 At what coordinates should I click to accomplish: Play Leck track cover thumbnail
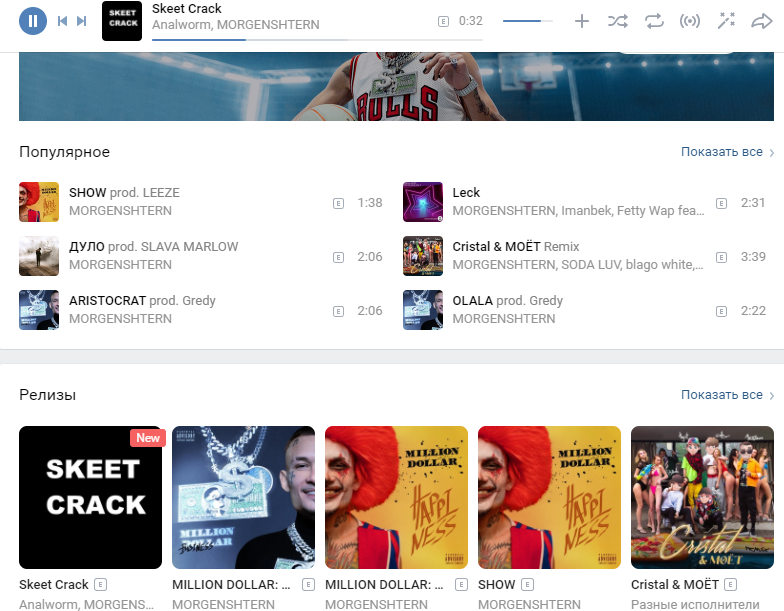[x=422, y=202]
